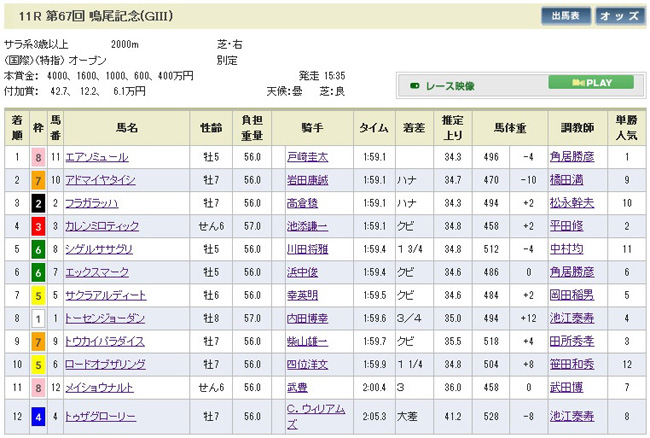View jockey 戸崎圭太 profile

[x=306, y=157]
